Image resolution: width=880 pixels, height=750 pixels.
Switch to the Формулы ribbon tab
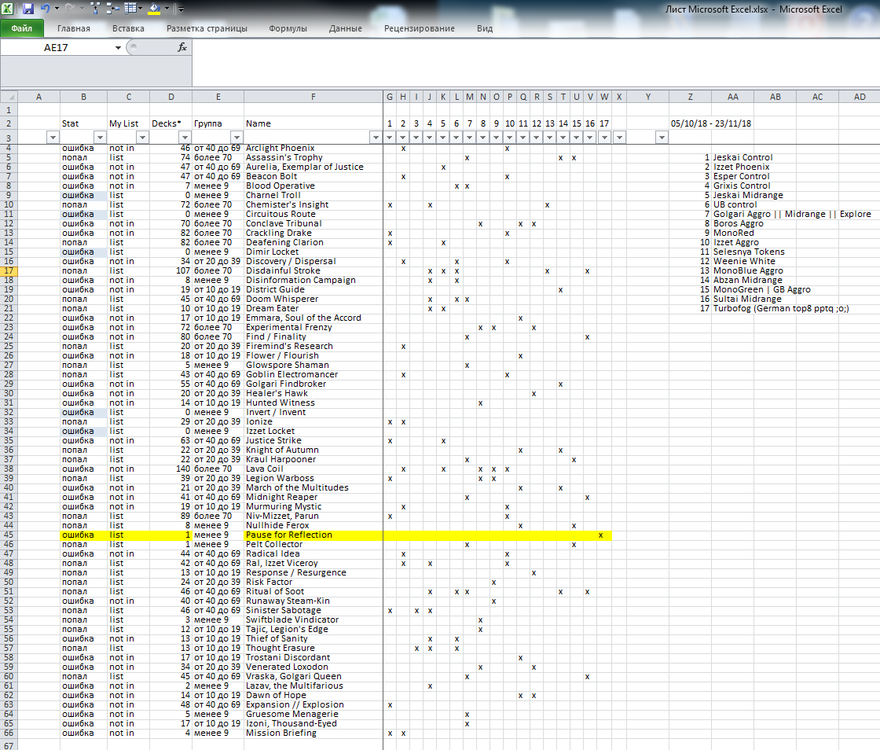(288, 29)
